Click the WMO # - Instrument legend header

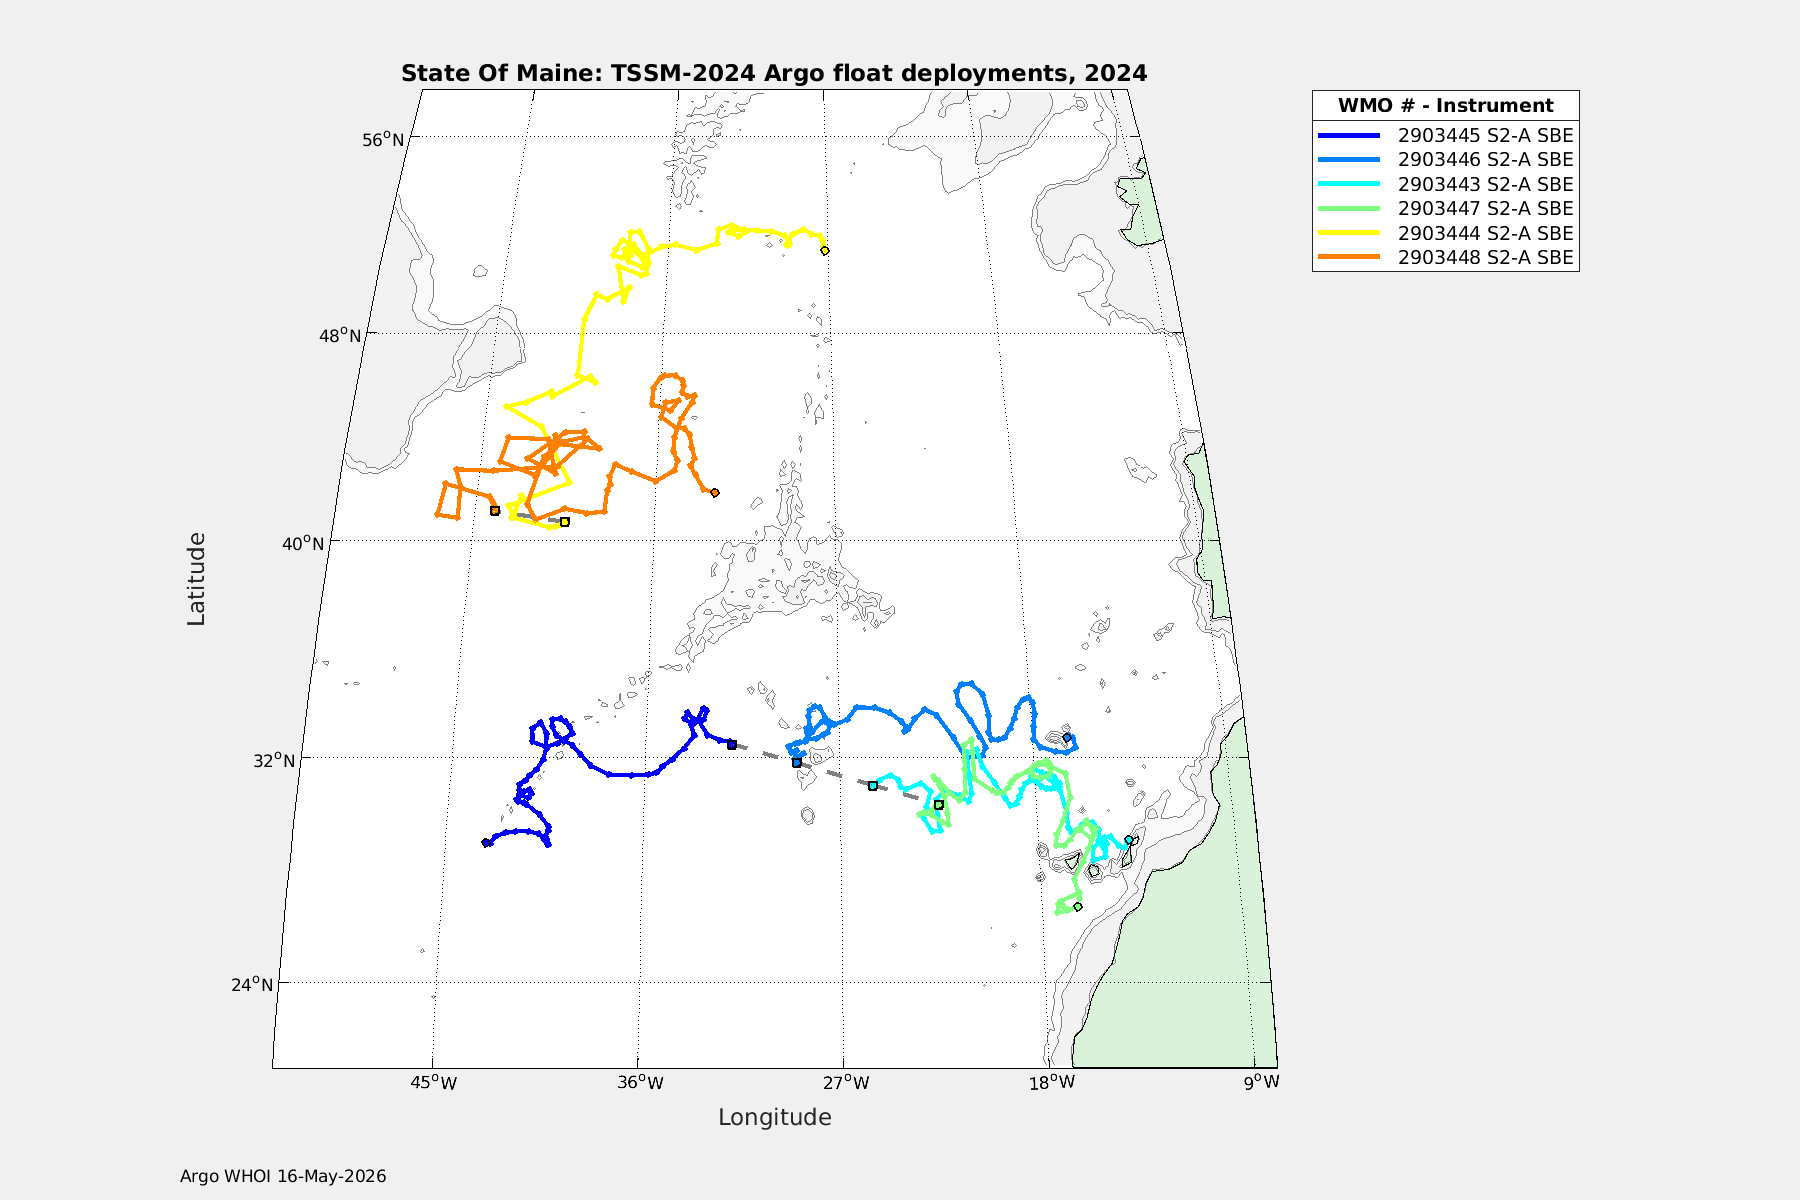tap(1446, 105)
